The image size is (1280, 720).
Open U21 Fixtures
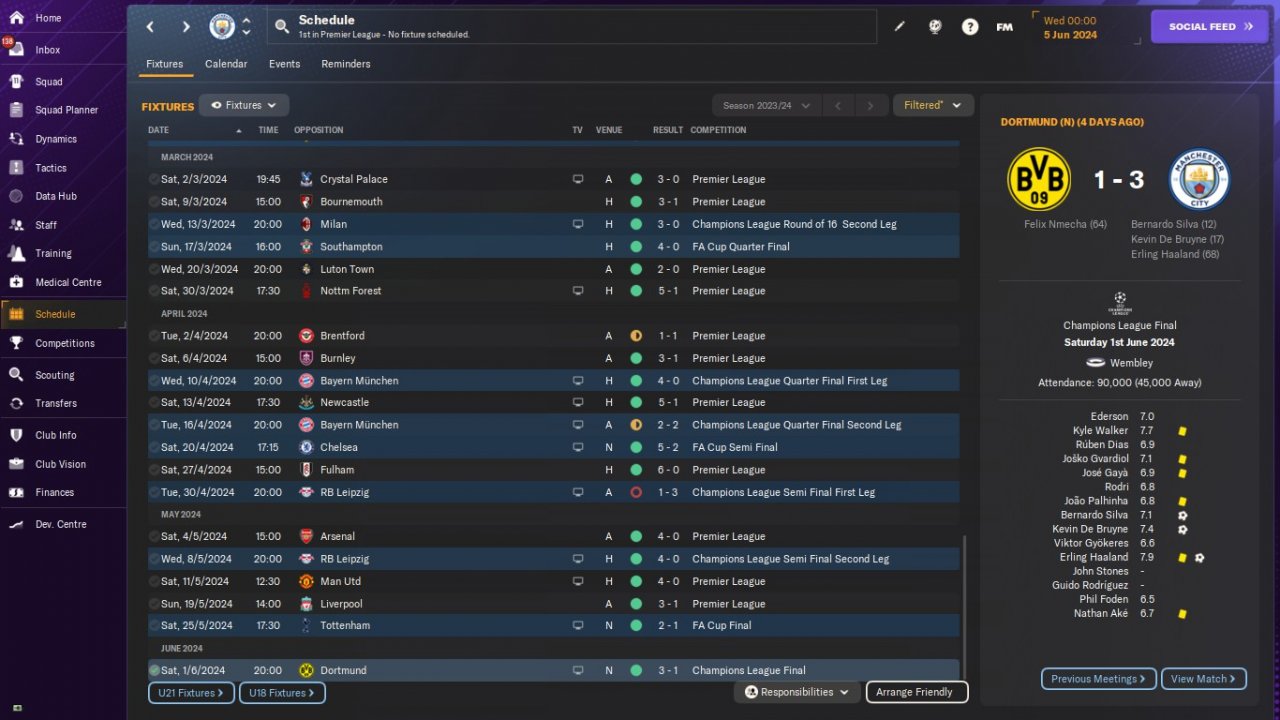click(192, 693)
